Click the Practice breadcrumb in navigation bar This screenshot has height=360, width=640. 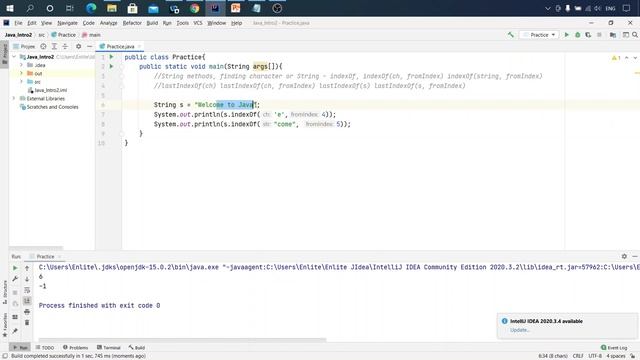64,35
